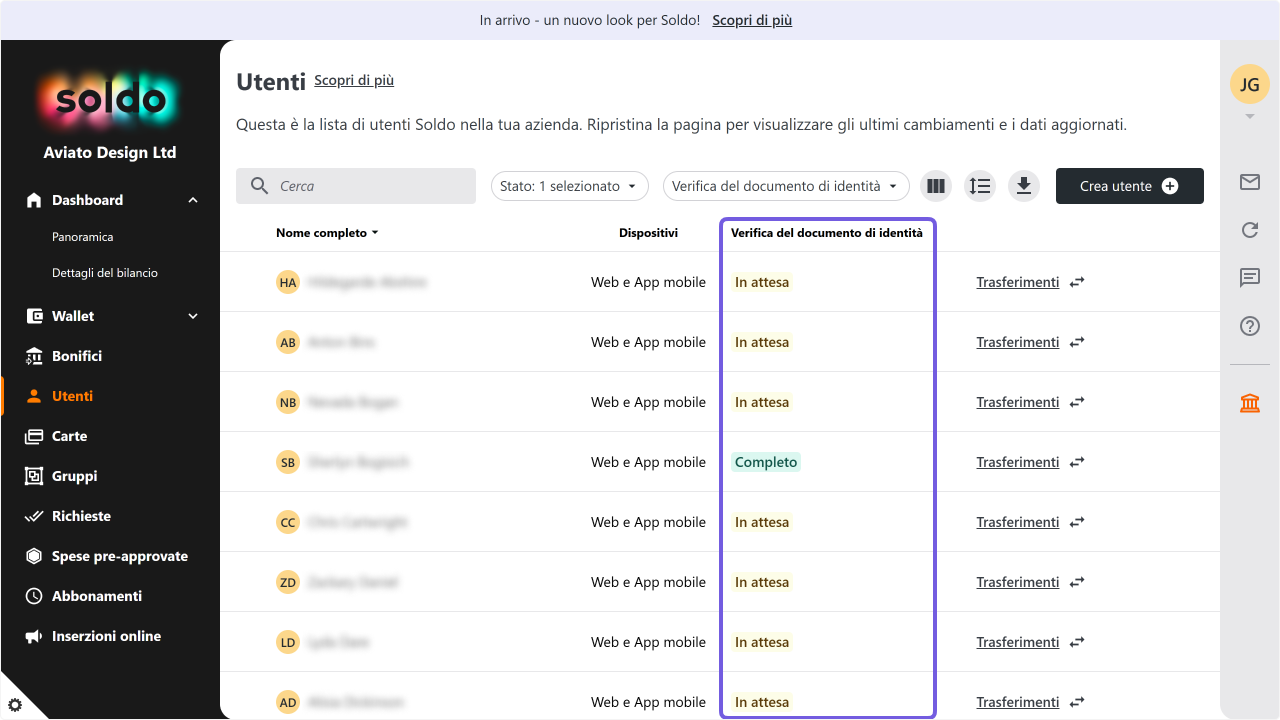The height and width of the screenshot is (720, 1280).
Task: Open the JG account avatar menu
Action: pos(1250,84)
